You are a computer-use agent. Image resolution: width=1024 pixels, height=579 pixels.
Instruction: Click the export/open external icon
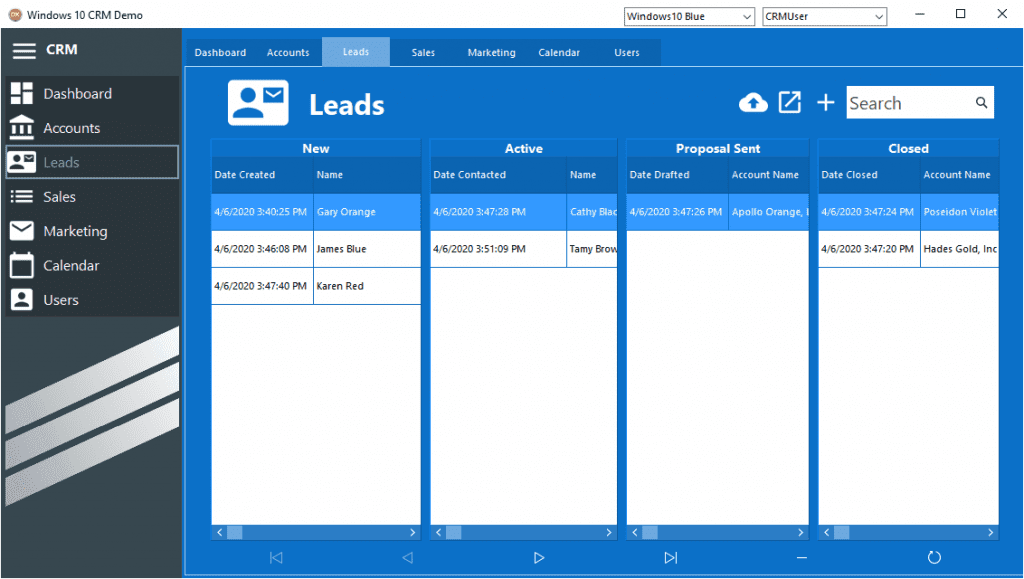790,102
